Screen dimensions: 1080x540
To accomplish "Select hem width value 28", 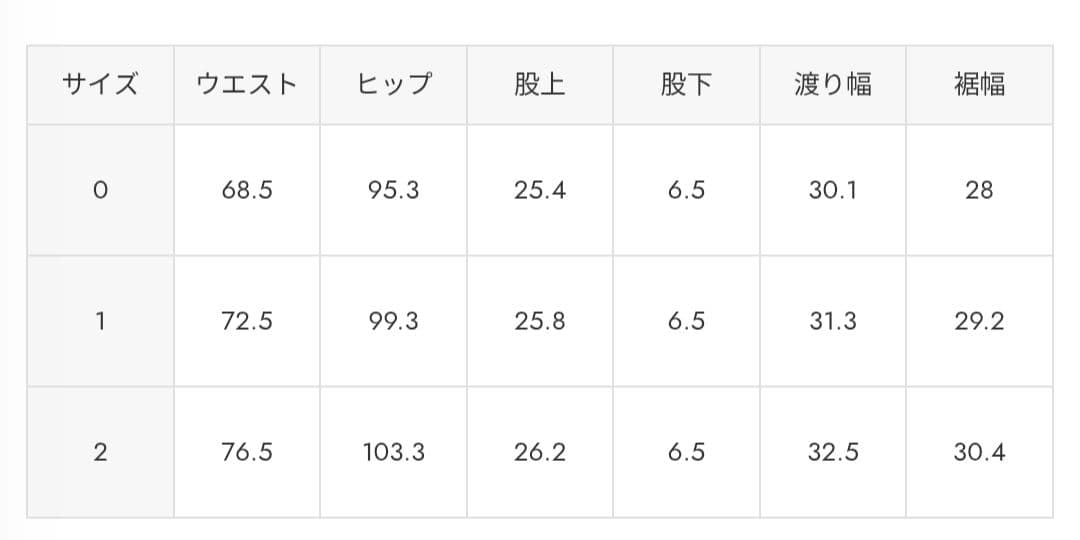I will click(979, 190).
